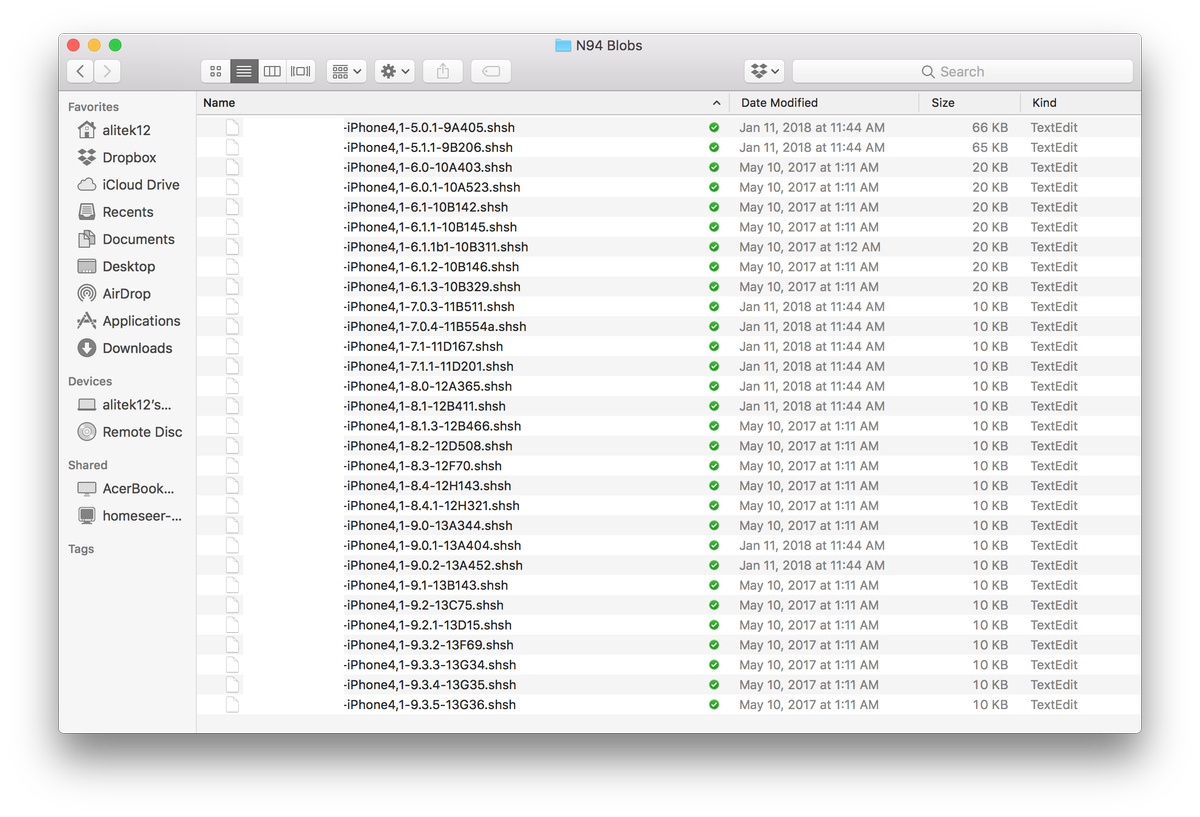The image size is (1200, 817).
Task: Switch to column view
Action: click(272, 71)
